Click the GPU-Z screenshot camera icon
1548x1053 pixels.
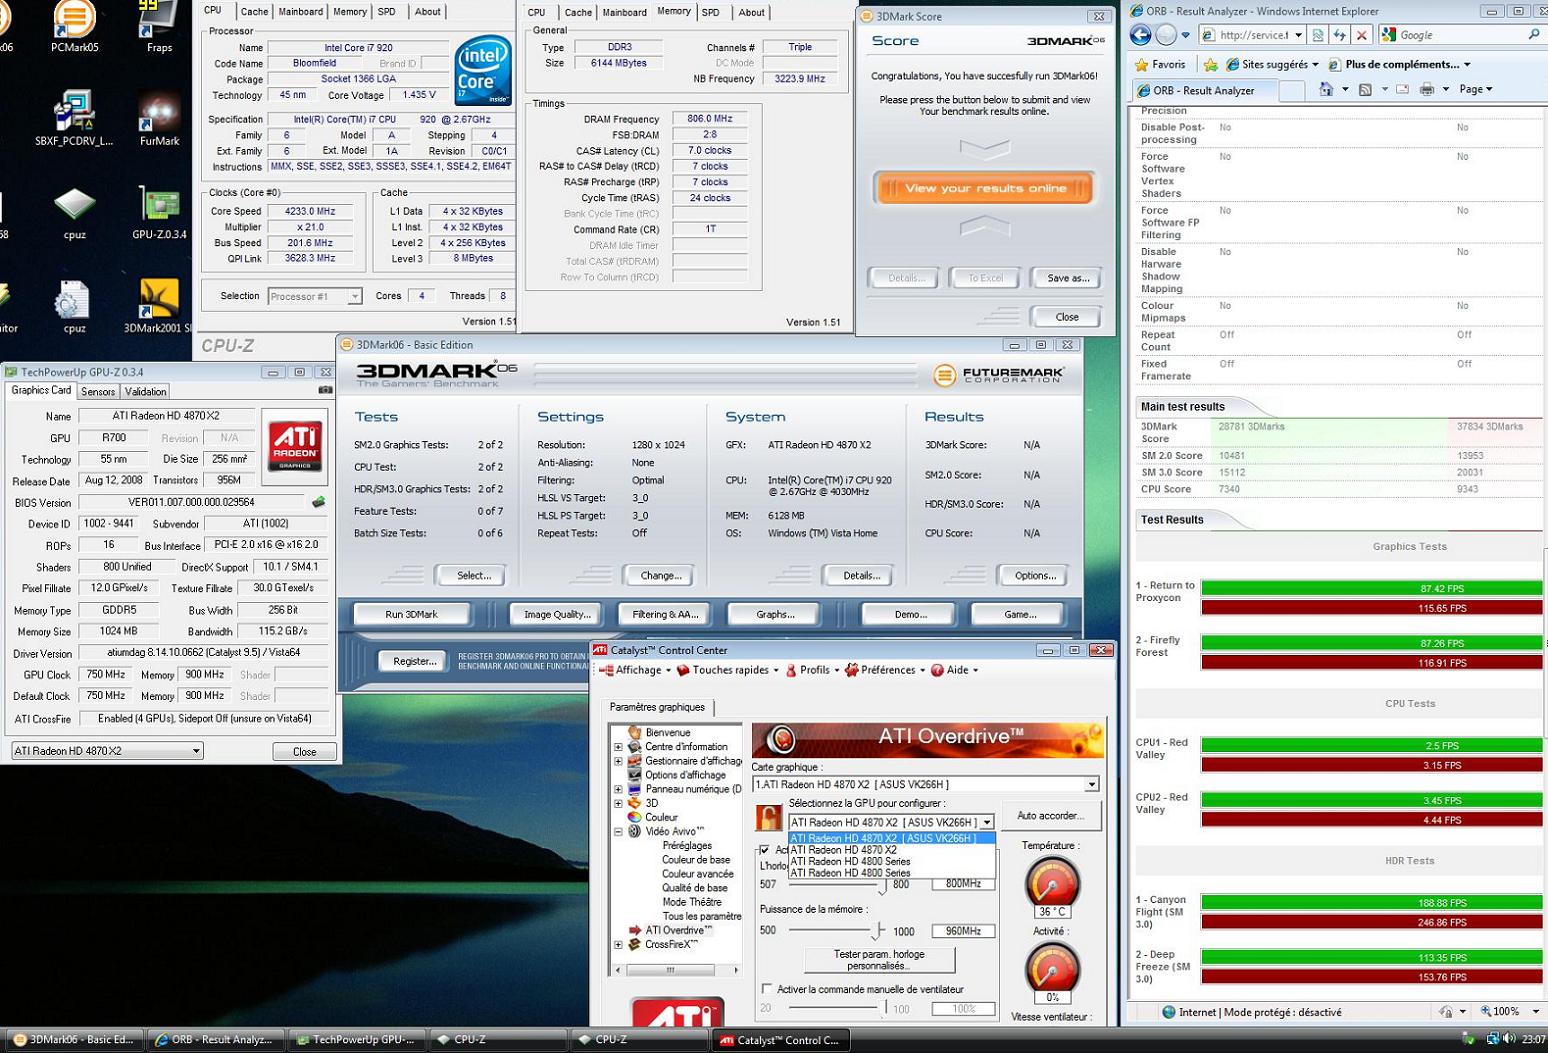pyautogui.click(x=325, y=391)
